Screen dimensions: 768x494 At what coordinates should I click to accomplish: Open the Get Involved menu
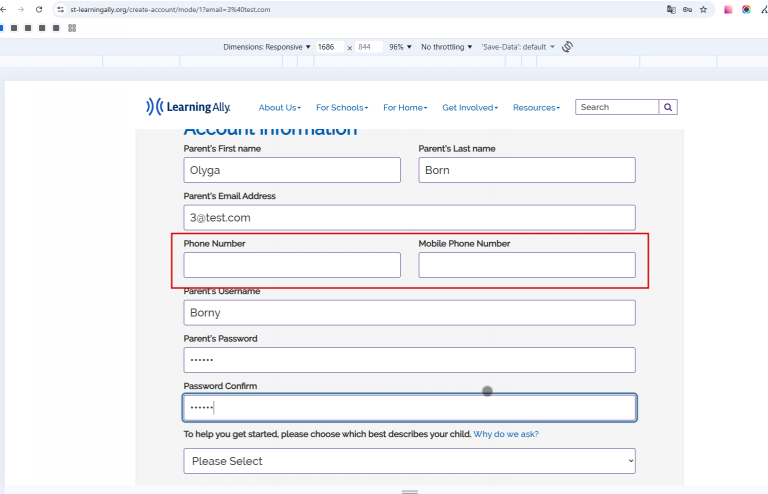tap(470, 108)
